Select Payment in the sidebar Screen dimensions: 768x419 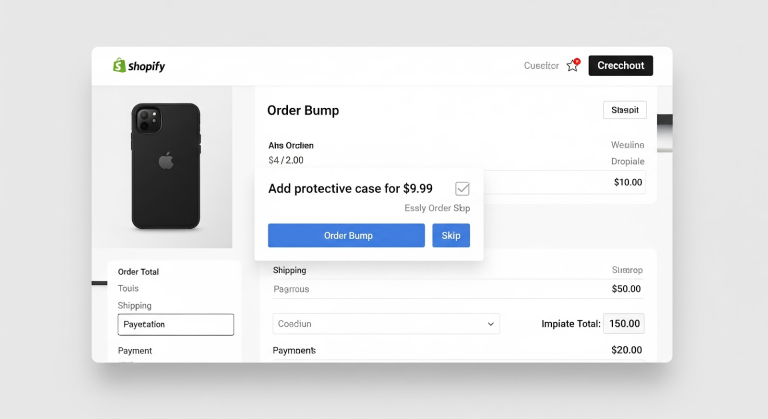pos(135,350)
